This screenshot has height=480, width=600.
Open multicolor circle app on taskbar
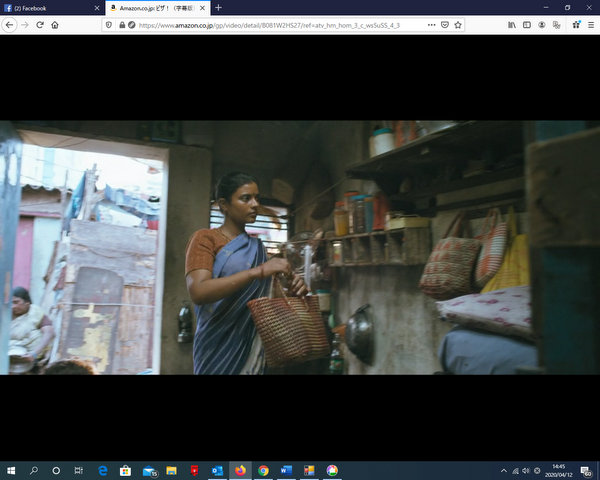332,470
